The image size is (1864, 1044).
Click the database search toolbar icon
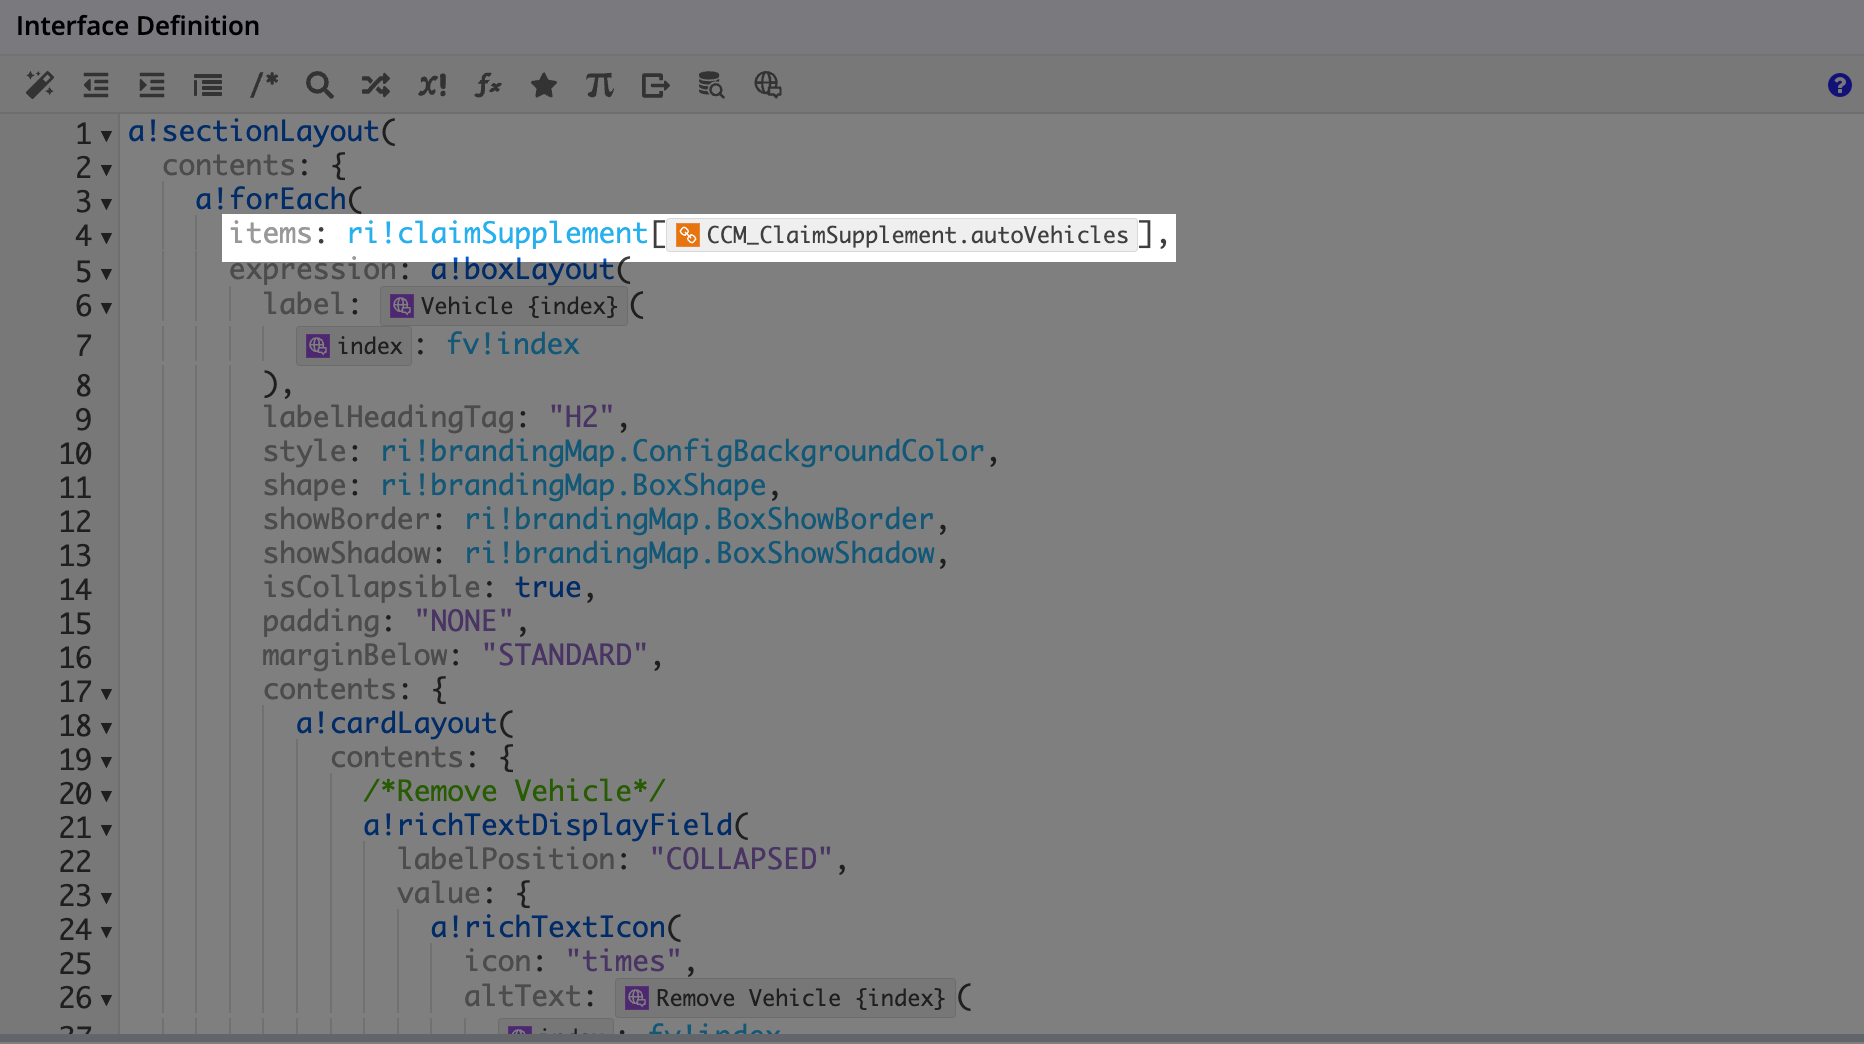[711, 85]
